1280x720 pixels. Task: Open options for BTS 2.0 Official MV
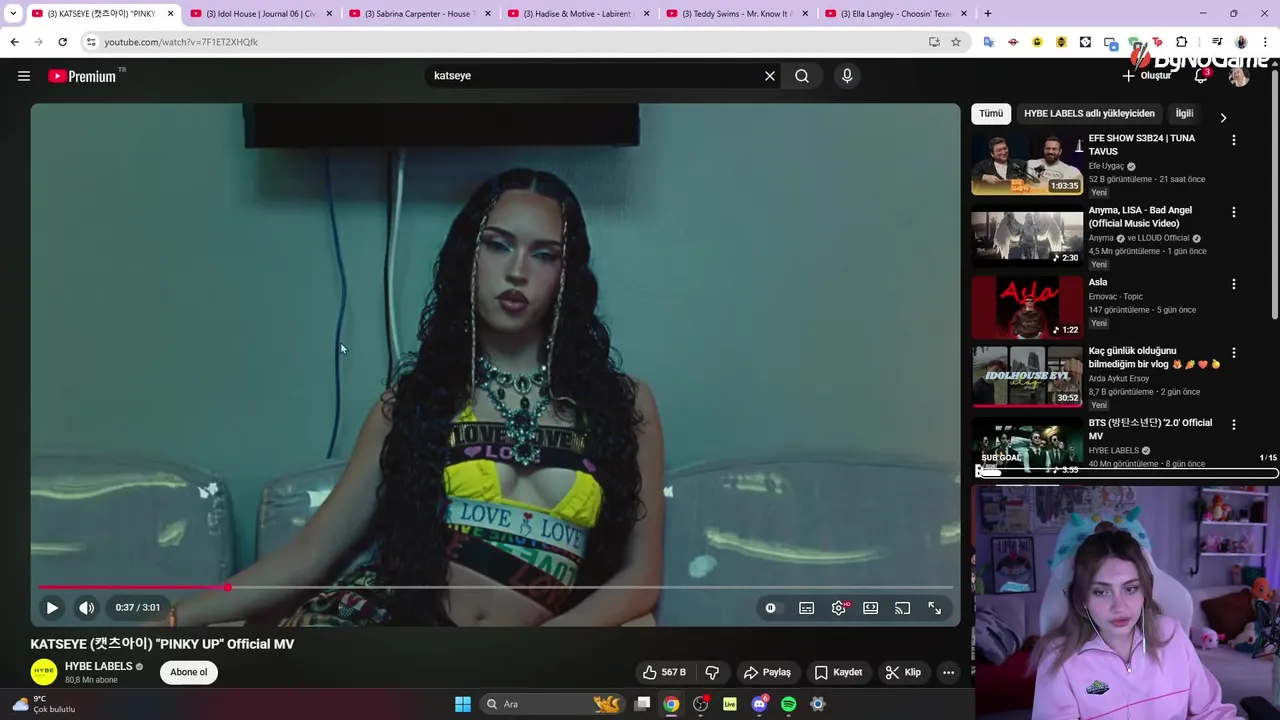[1234, 424]
